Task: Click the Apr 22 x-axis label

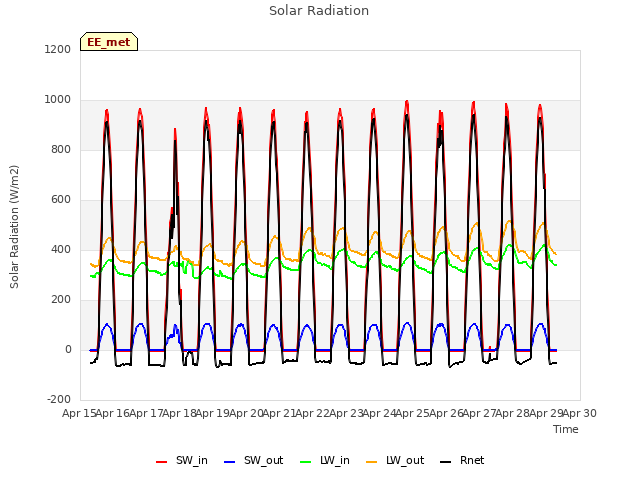Action: pyautogui.click(x=313, y=413)
